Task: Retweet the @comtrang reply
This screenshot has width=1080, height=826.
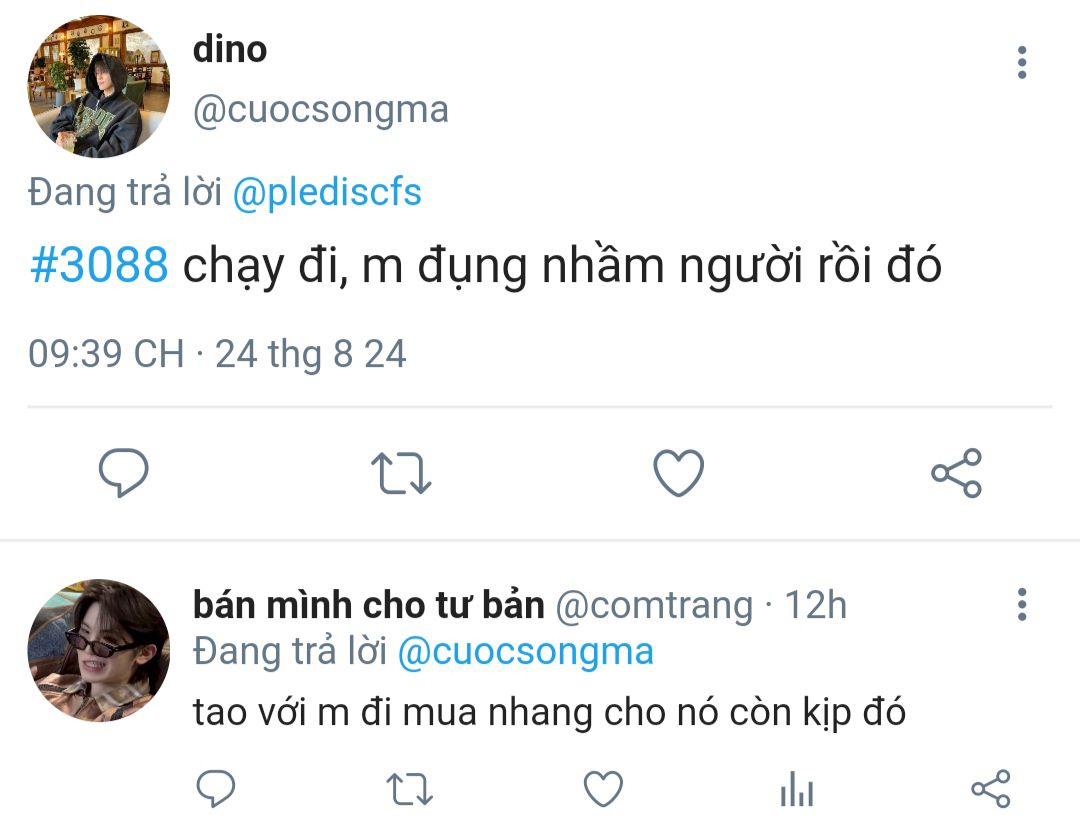Action: [x=409, y=789]
